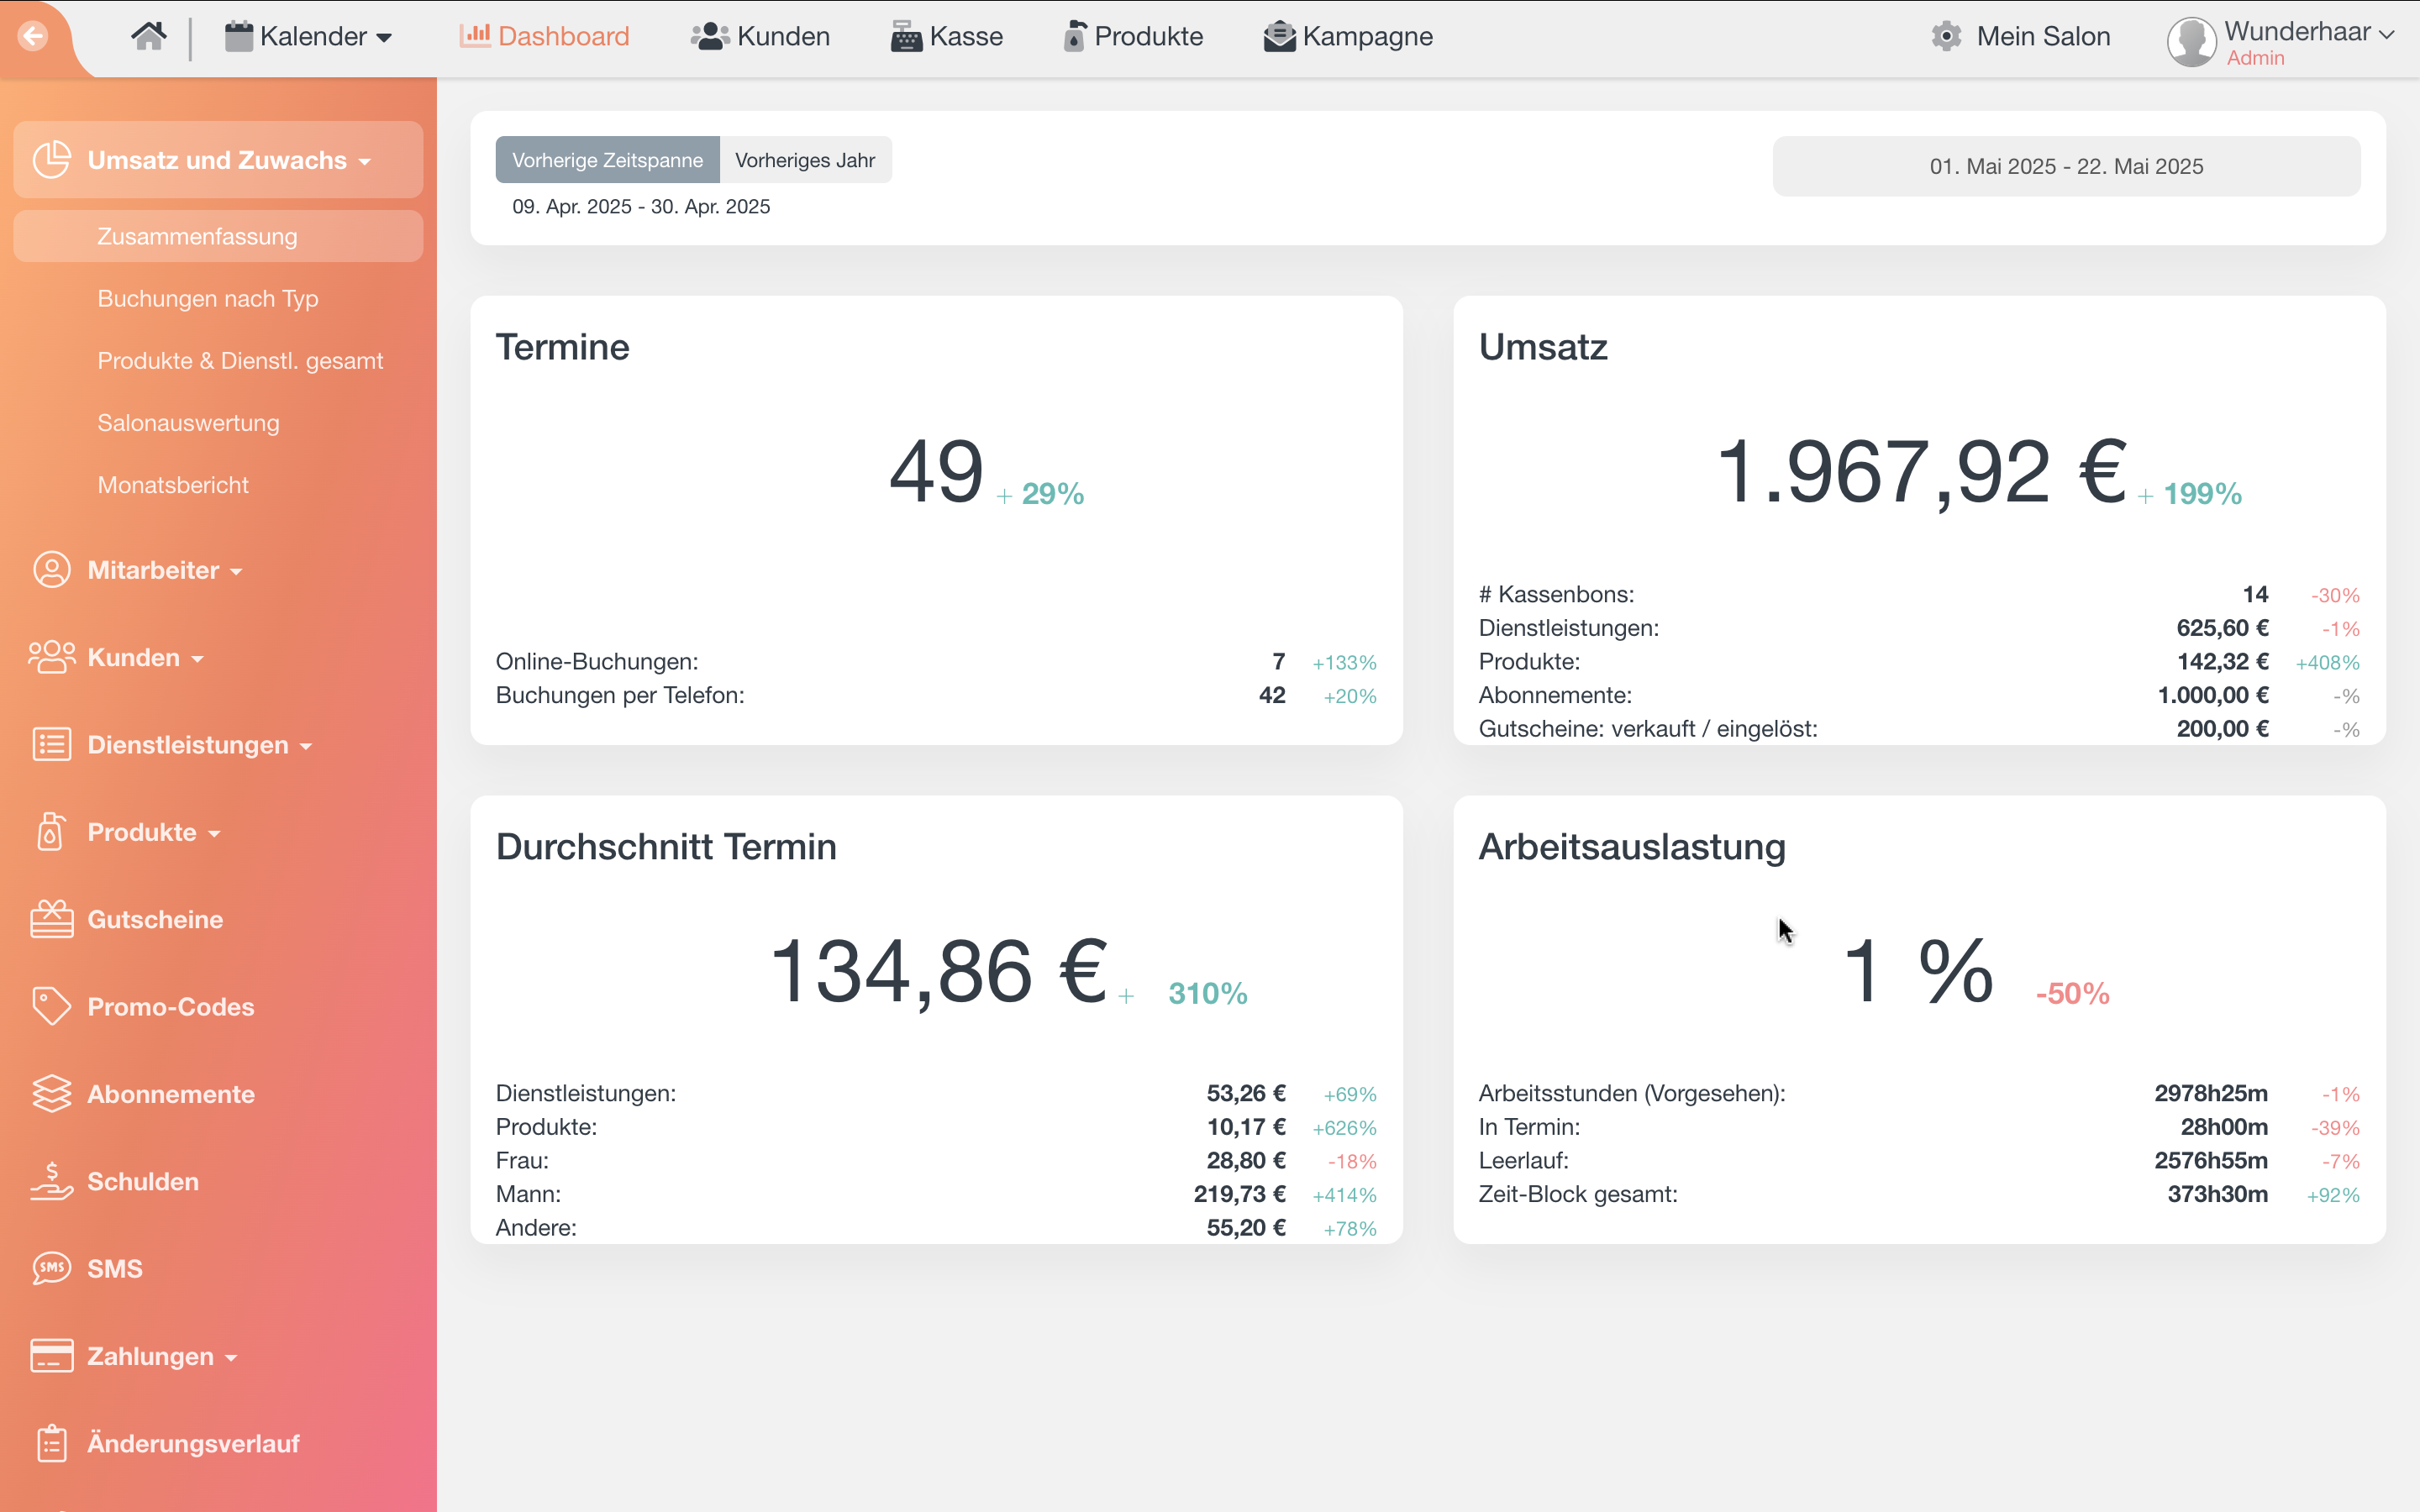Expand Mitarbeiter sidebar section
This screenshot has width=2420, height=1512.
pos(153,570)
